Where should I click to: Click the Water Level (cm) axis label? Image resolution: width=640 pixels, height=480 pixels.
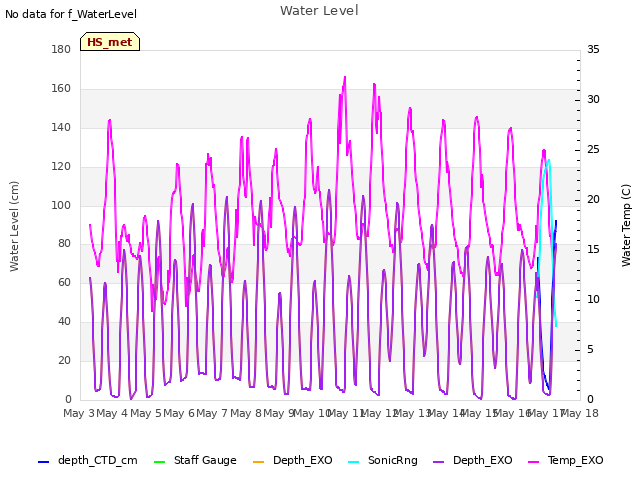point(14,227)
